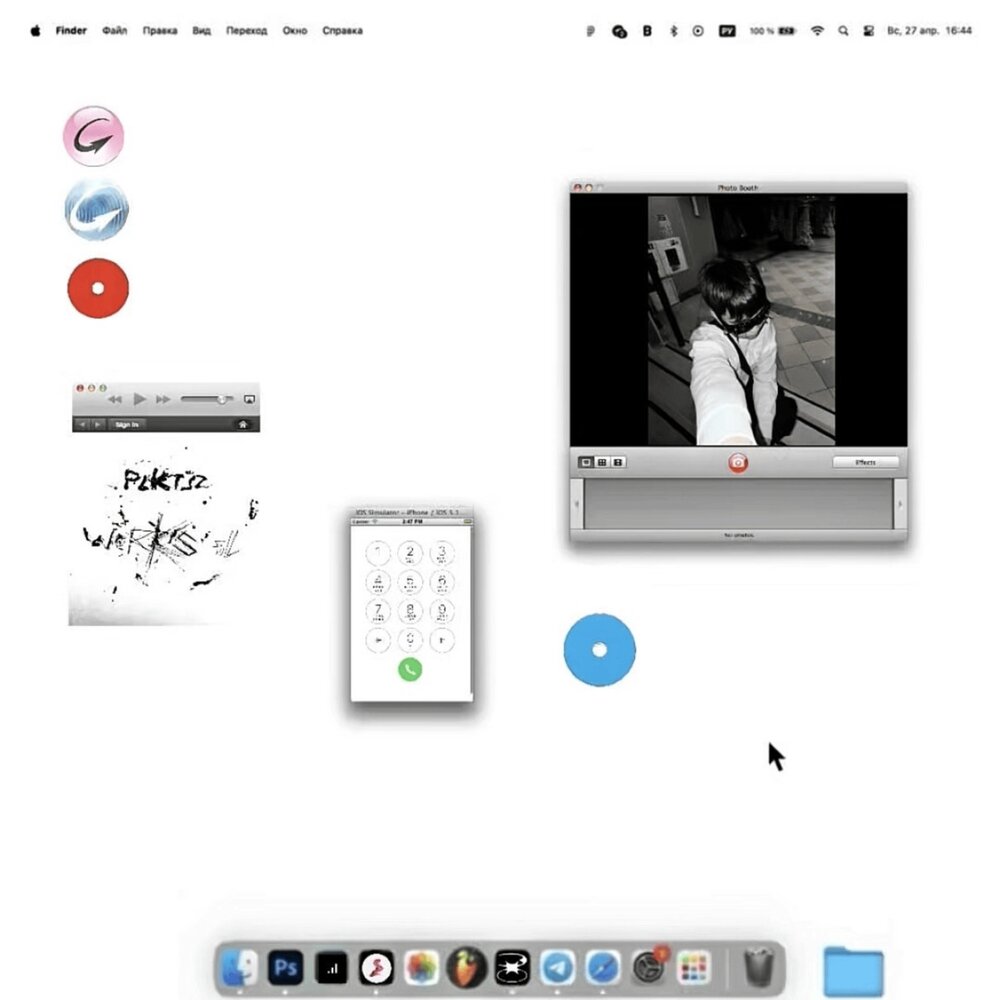Select single photo mode in Photo Booth
Screen dimensions: 1000x1000
tap(586, 462)
